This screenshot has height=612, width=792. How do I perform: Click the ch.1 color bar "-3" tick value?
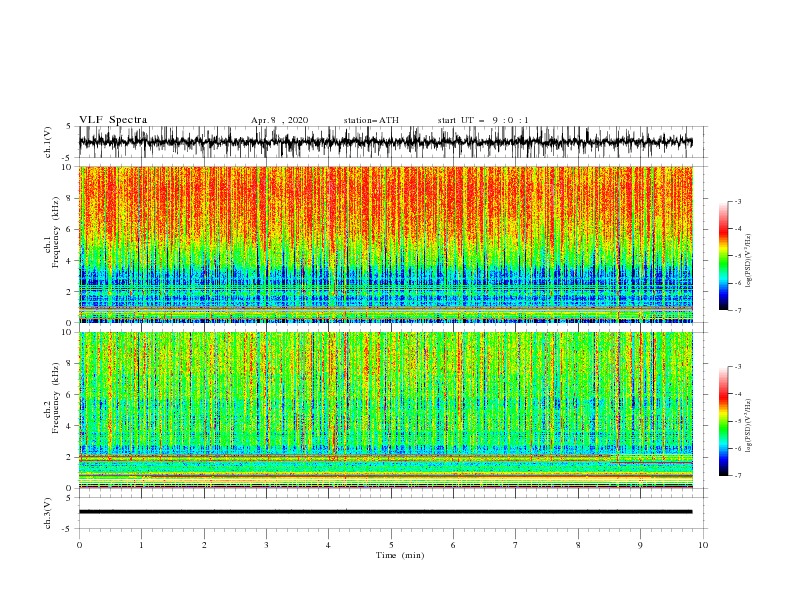click(x=737, y=201)
